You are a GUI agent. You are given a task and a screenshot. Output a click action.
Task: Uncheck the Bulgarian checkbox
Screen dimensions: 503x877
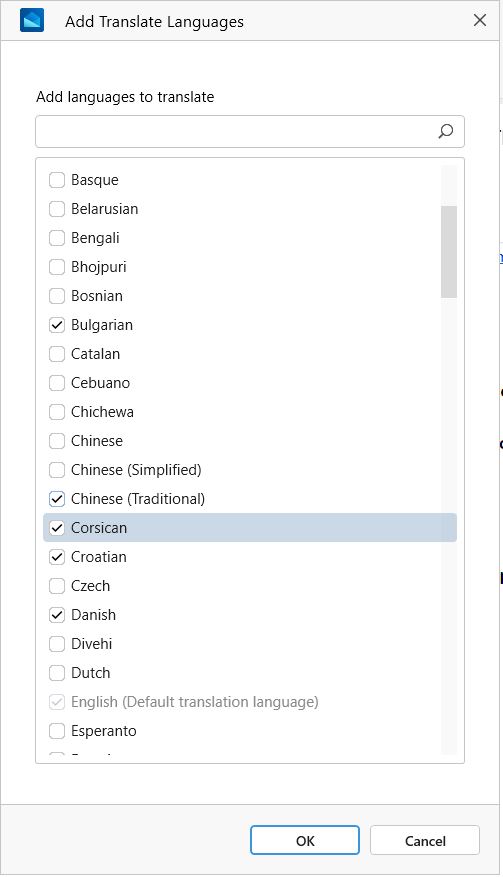point(57,324)
